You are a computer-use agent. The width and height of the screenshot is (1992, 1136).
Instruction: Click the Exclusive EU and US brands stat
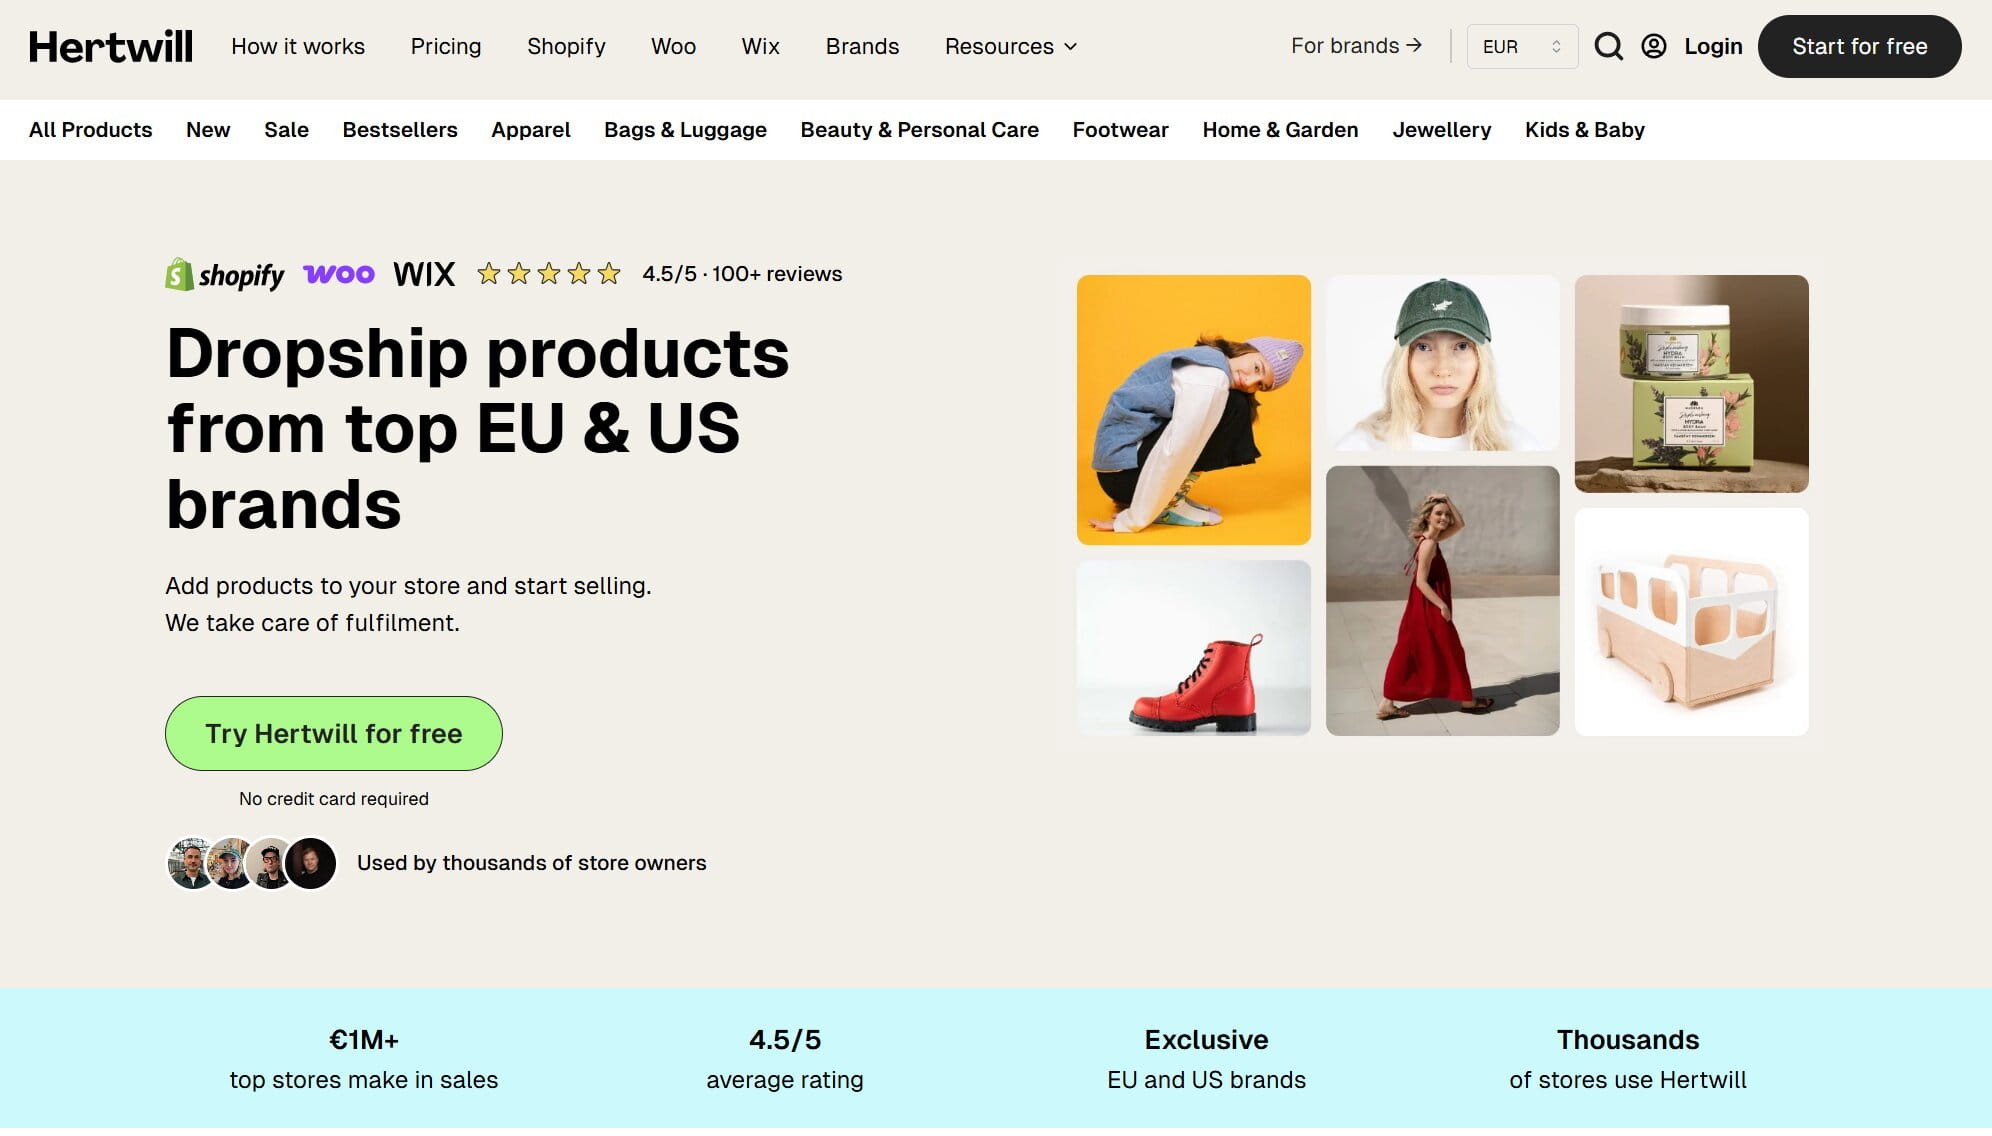[1207, 1059]
